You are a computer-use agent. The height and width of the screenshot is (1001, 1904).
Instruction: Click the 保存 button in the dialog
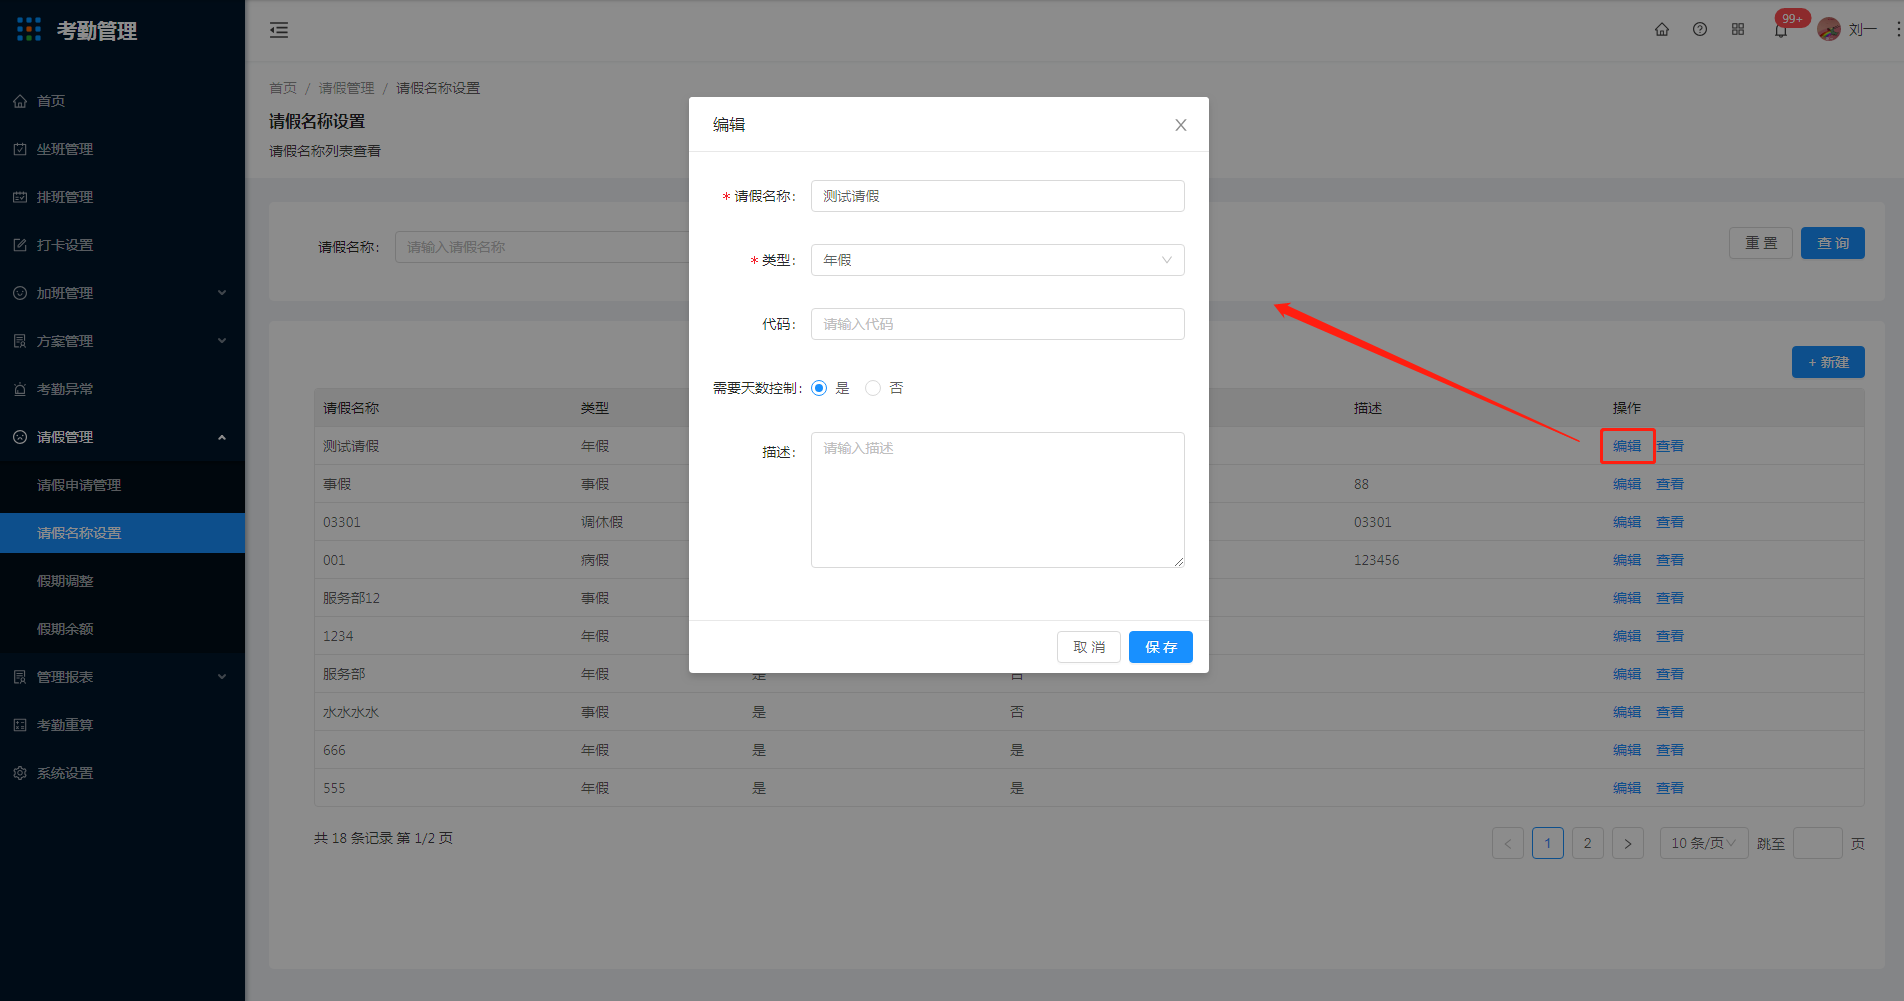click(1160, 647)
